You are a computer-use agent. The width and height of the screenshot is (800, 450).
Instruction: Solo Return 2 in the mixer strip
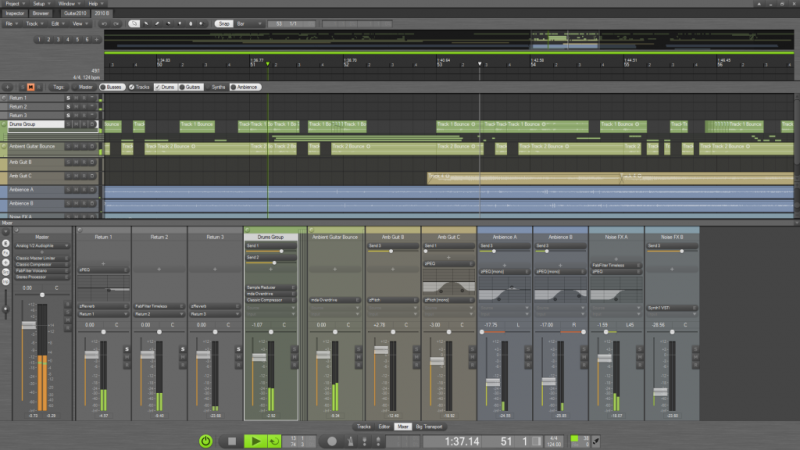pyautogui.click(x=183, y=349)
